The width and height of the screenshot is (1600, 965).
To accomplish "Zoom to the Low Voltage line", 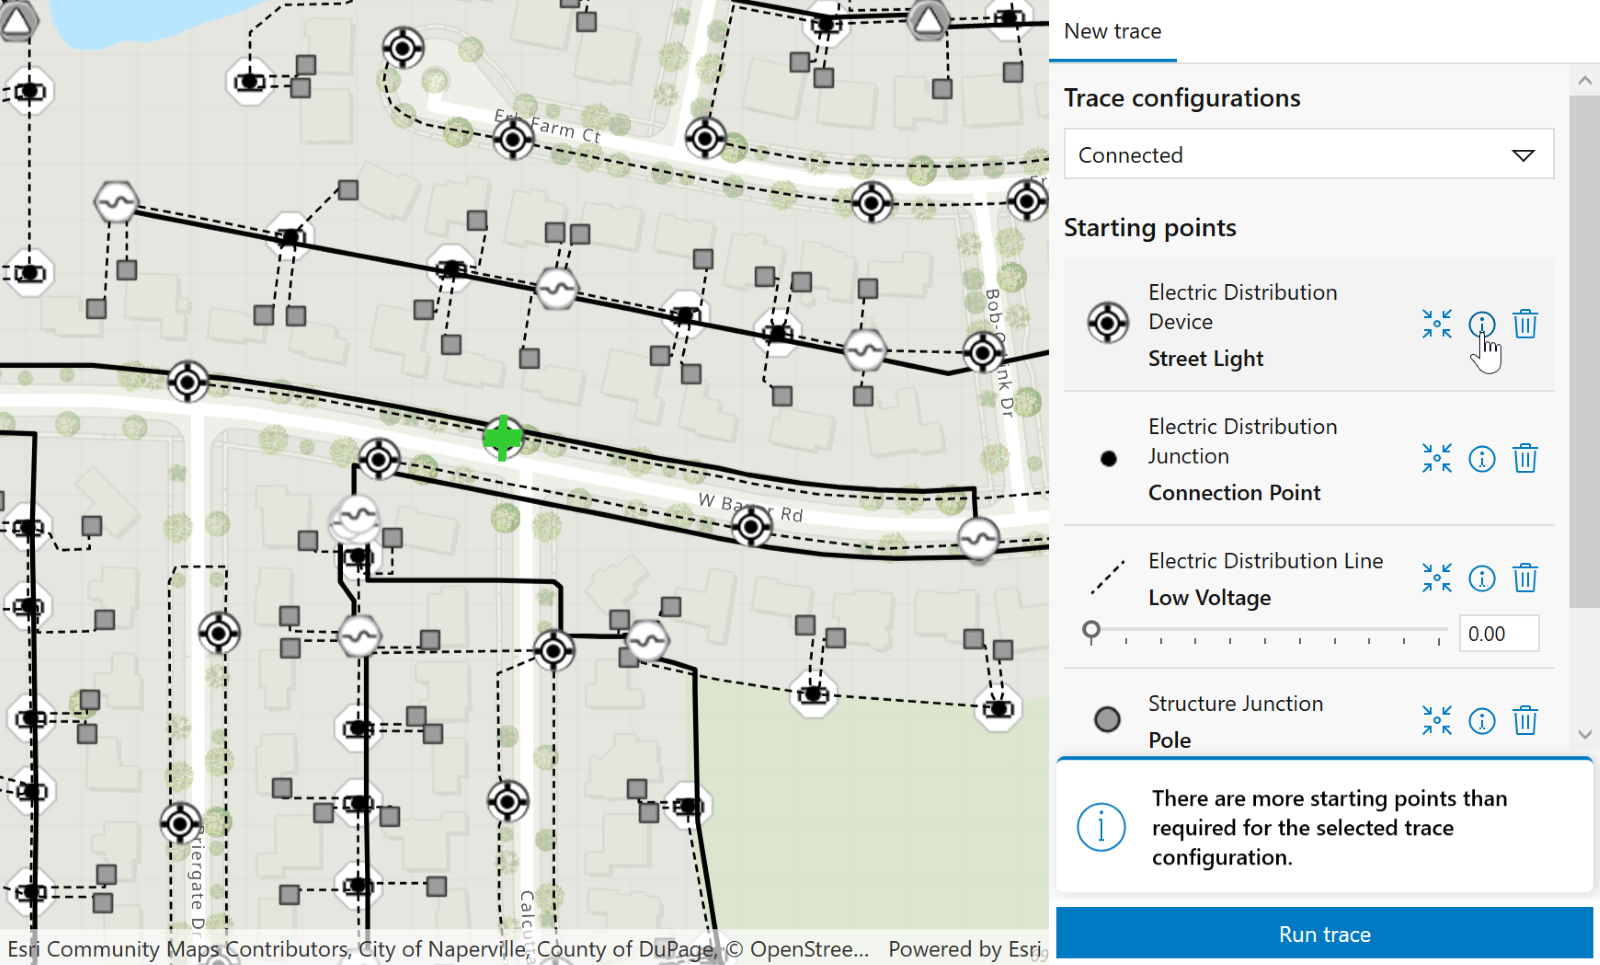I will coord(1437,578).
